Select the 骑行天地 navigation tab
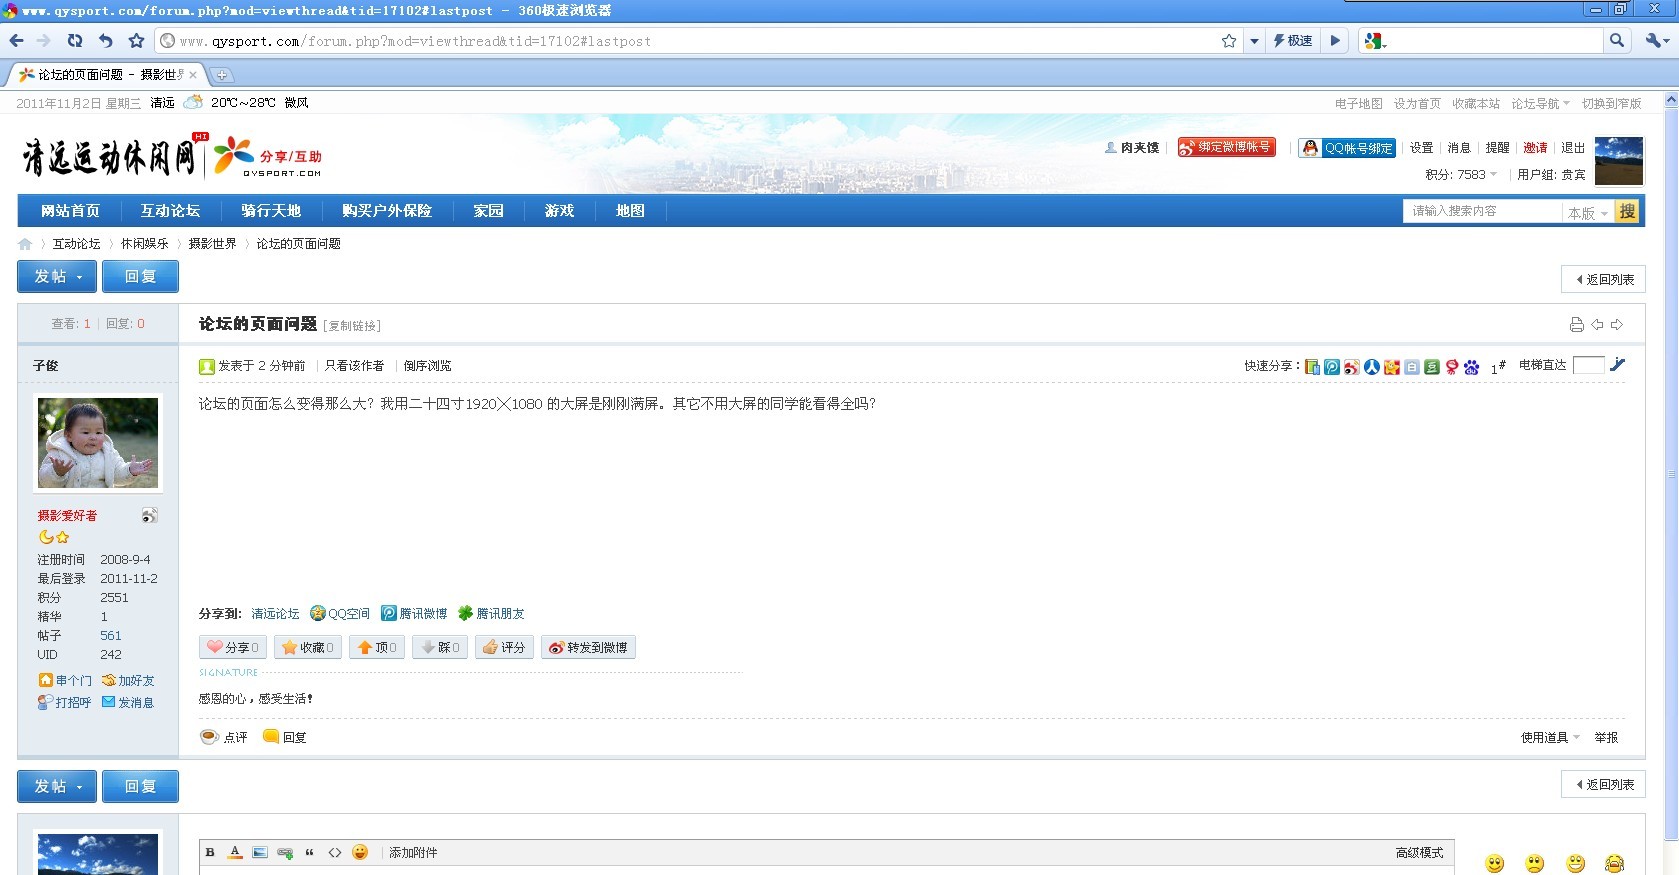Image resolution: width=1679 pixels, height=875 pixels. click(270, 211)
